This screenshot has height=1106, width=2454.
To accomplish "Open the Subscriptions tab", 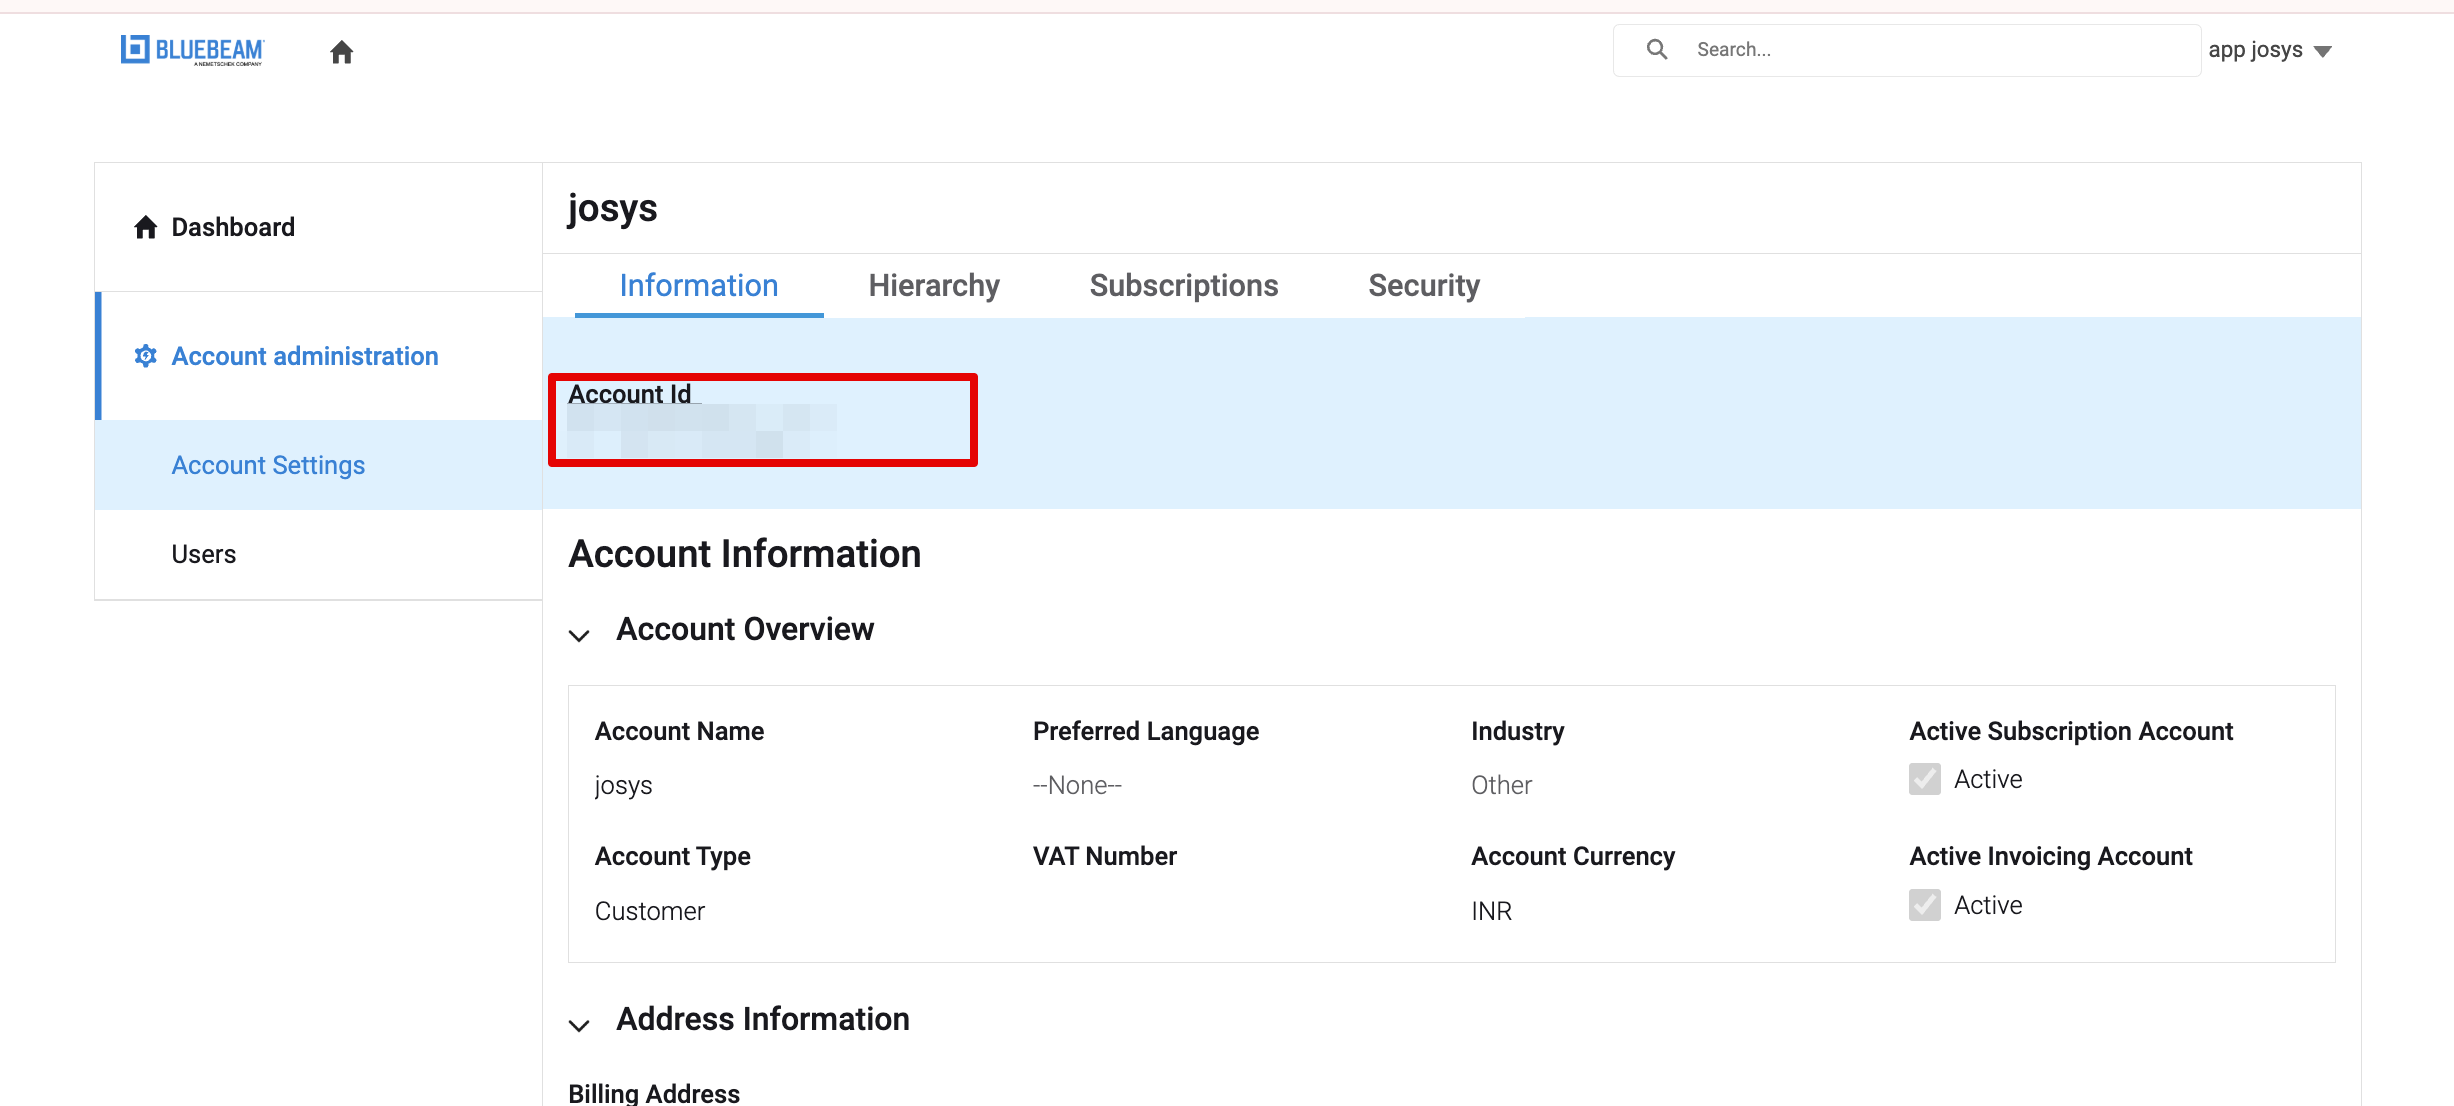I will coord(1183,286).
